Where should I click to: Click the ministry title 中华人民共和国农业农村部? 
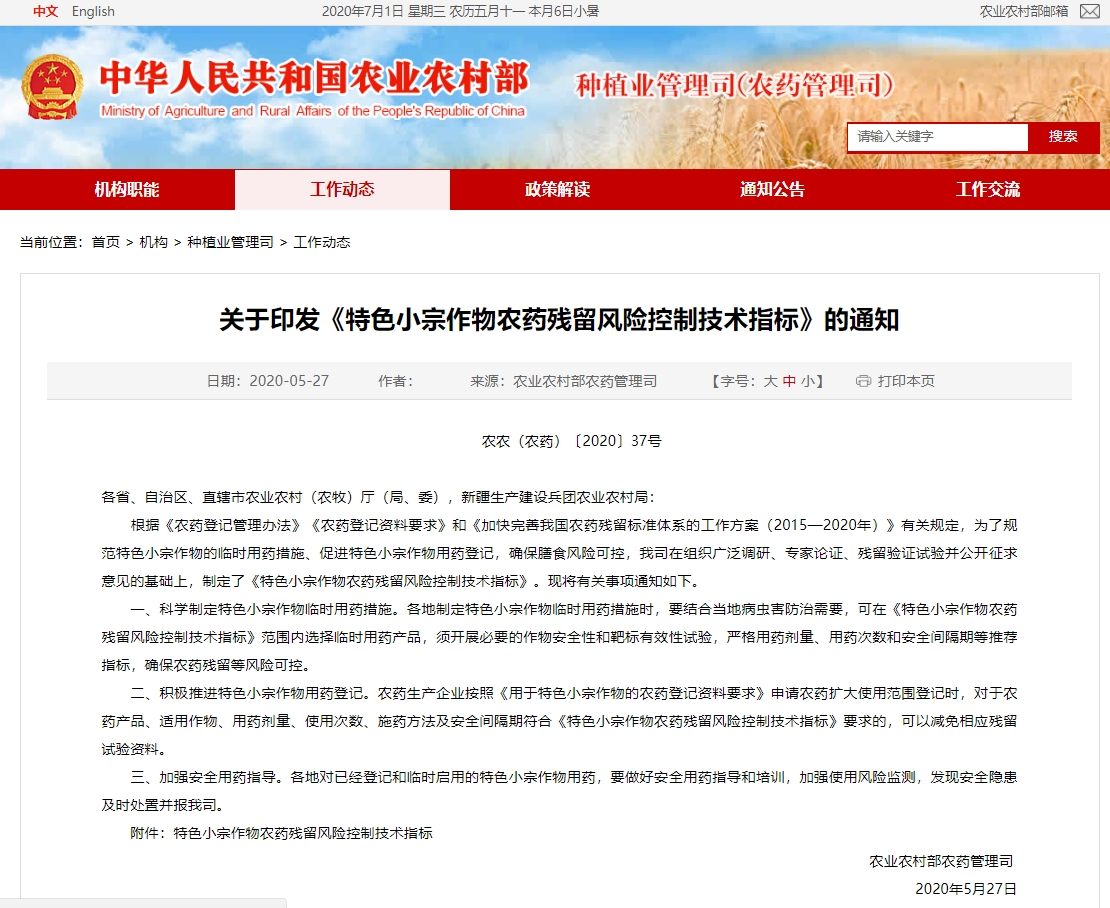pos(314,78)
